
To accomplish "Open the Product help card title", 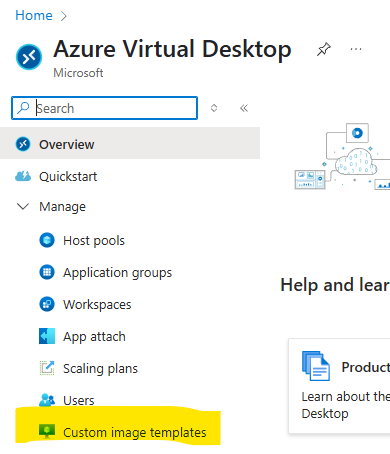I will tap(366, 367).
